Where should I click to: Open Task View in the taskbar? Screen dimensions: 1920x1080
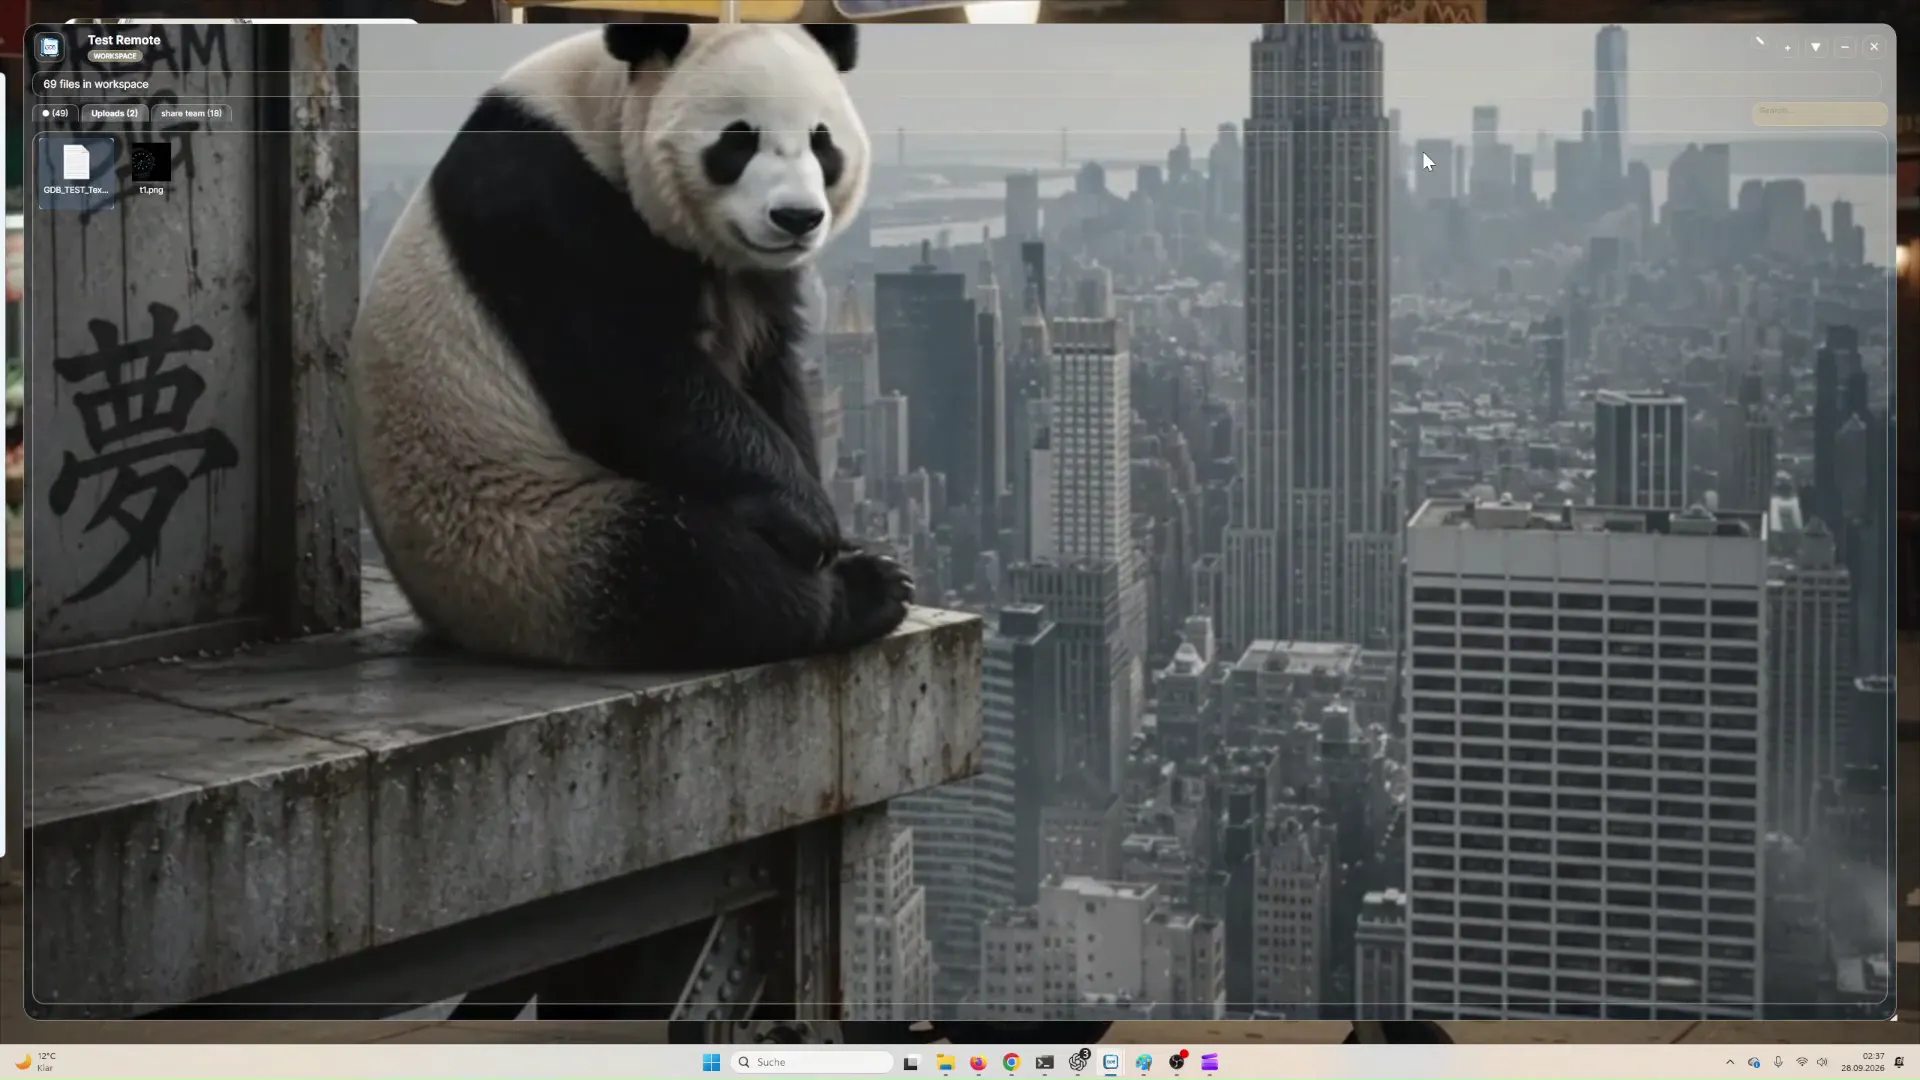(911, 1063)
